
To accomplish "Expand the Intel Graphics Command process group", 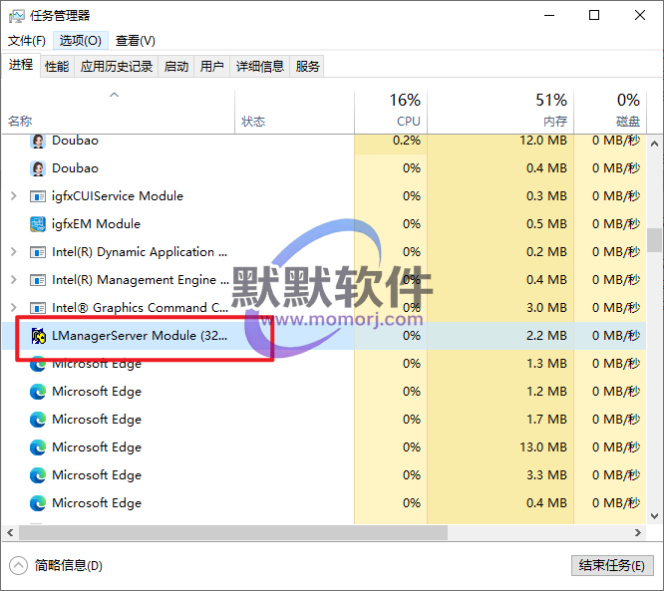I will click(13, 308).
